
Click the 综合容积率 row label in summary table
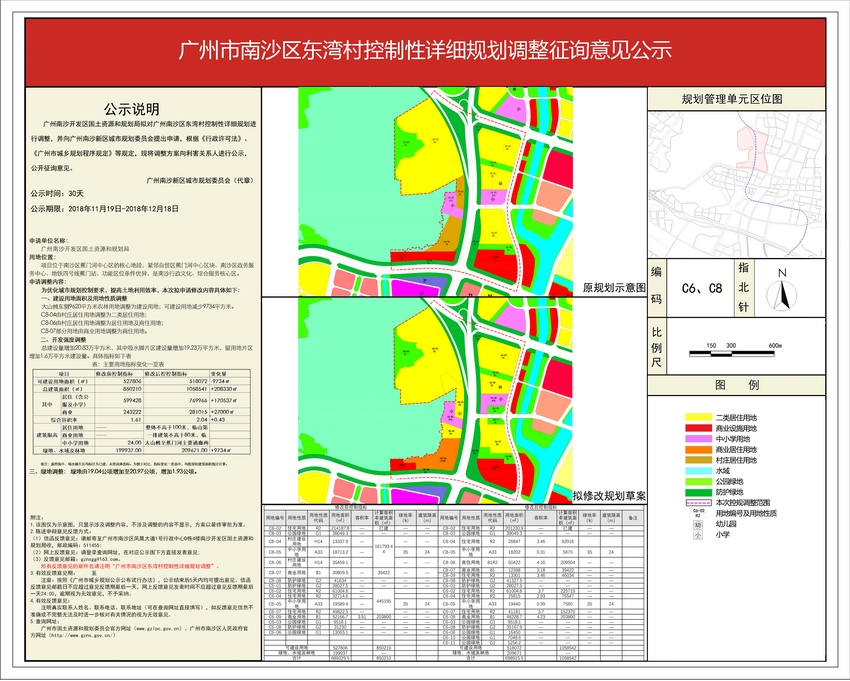click(x=64, y=420)
